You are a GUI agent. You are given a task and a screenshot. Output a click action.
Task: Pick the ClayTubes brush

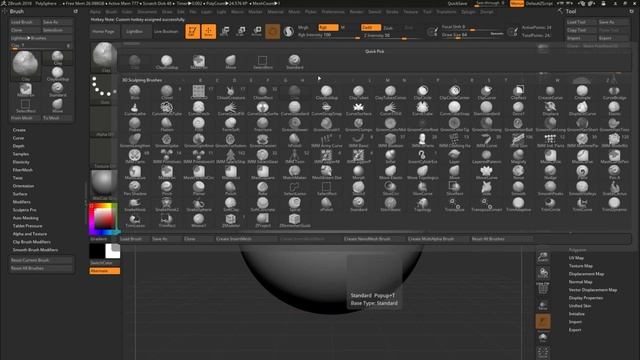(x=358, y=92)
